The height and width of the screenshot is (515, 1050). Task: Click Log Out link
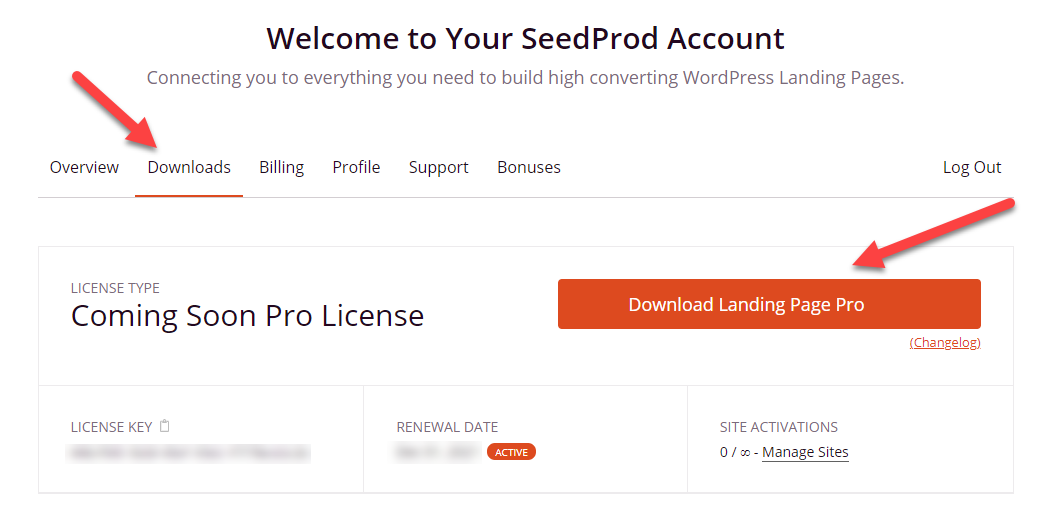pos(971,167)
